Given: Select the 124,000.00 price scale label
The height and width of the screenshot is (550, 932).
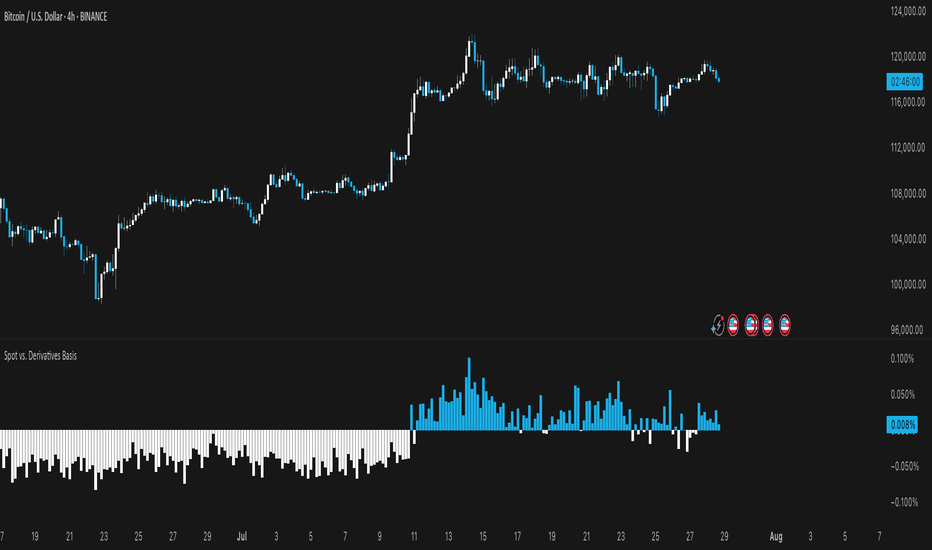Looking at the screenshot, I should pos(908,11).
